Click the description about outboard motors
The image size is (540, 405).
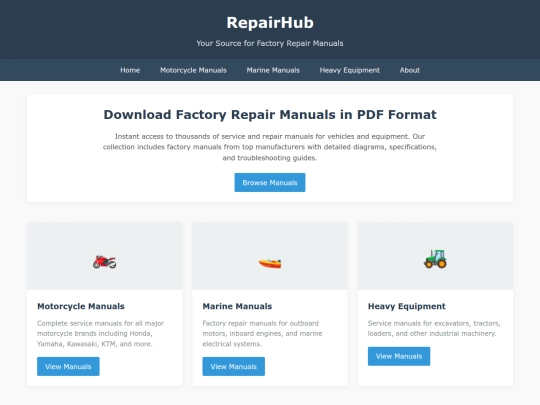262,333
